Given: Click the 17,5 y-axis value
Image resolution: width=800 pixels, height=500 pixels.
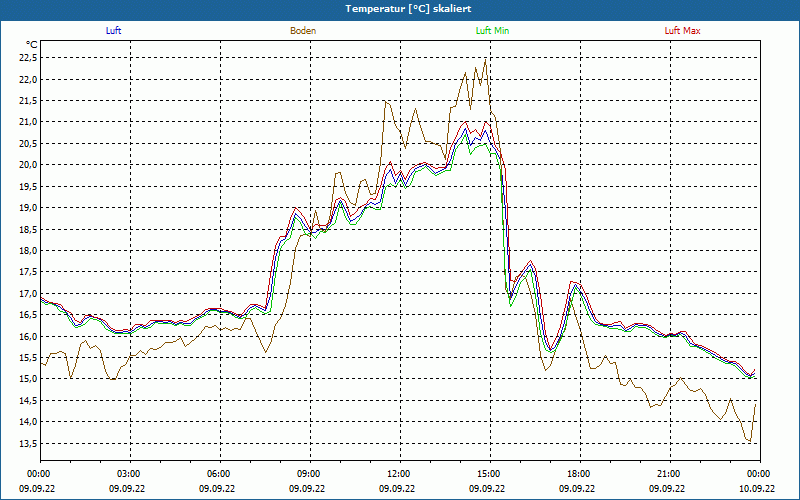Looking at the screenshot, I should 27,272.
